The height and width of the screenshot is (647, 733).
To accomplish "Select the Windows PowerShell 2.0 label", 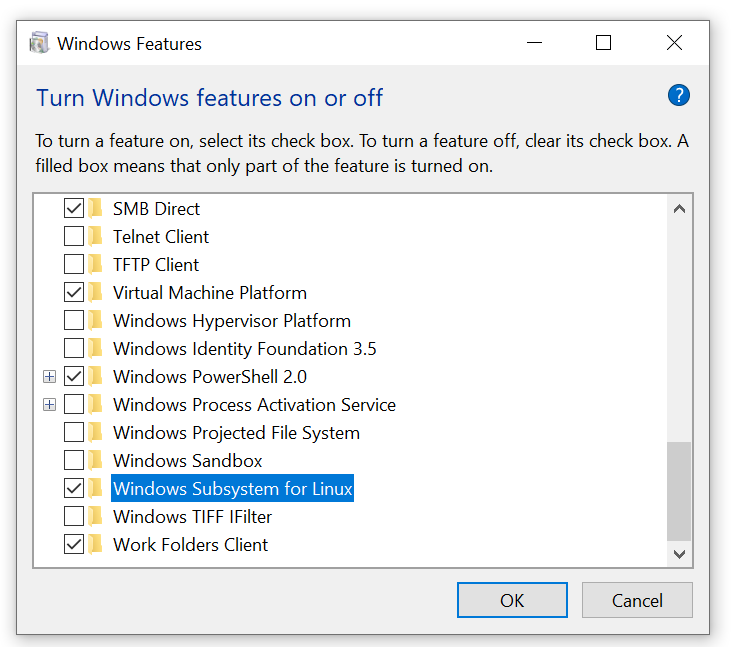I will pos(210,377).
